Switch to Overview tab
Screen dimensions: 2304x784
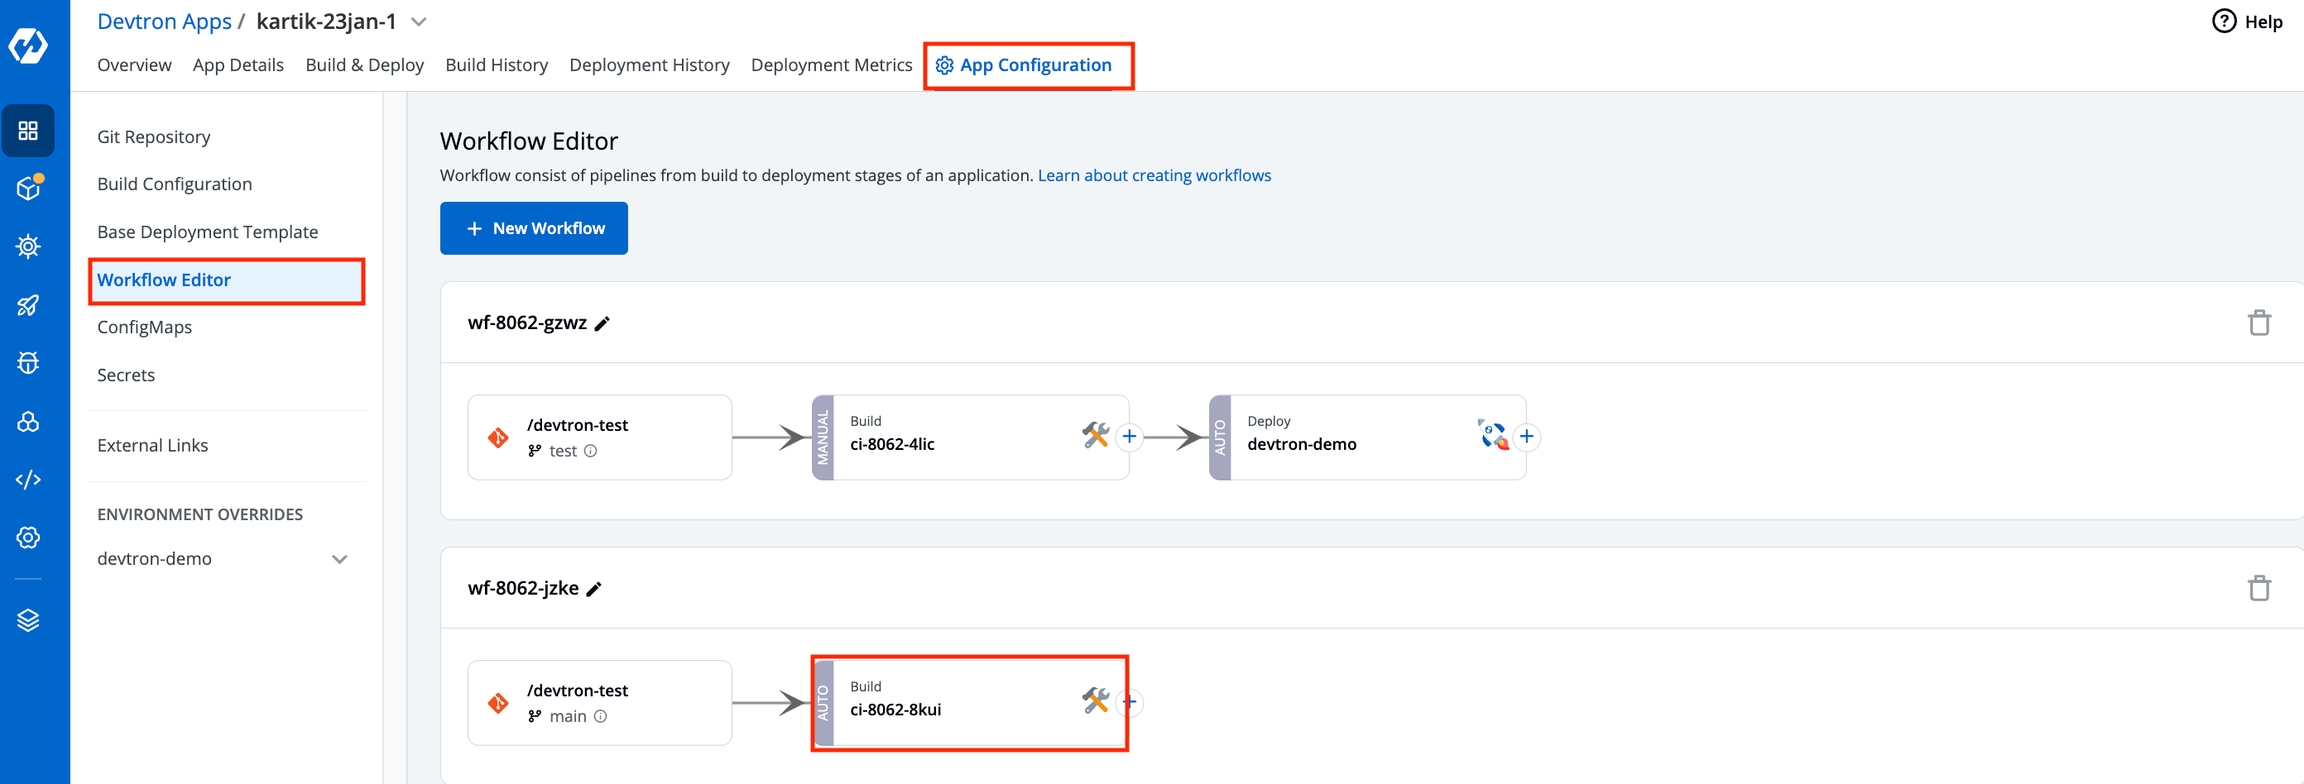click(134, 65)
